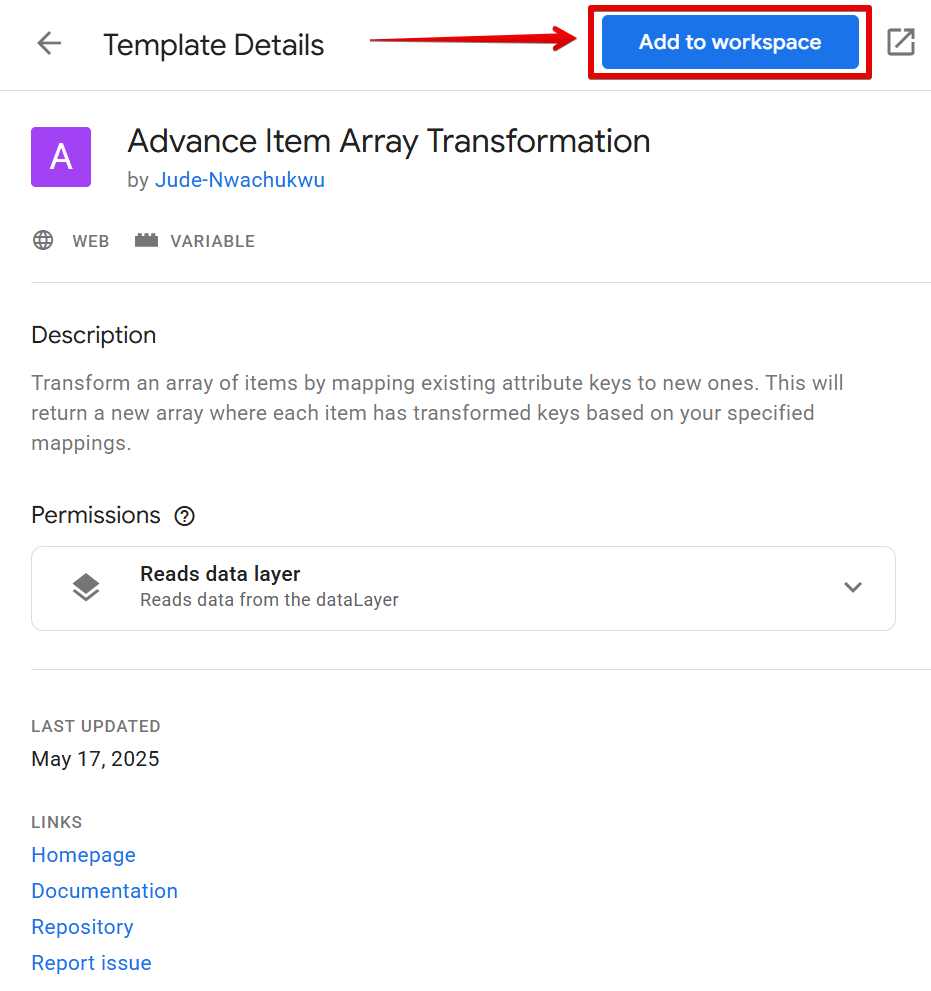Image resolution: width=931 pixels, height=991 pixels.
Task: Click the LINKS section label
Action: pyautogui.click(x=57, y=822)
